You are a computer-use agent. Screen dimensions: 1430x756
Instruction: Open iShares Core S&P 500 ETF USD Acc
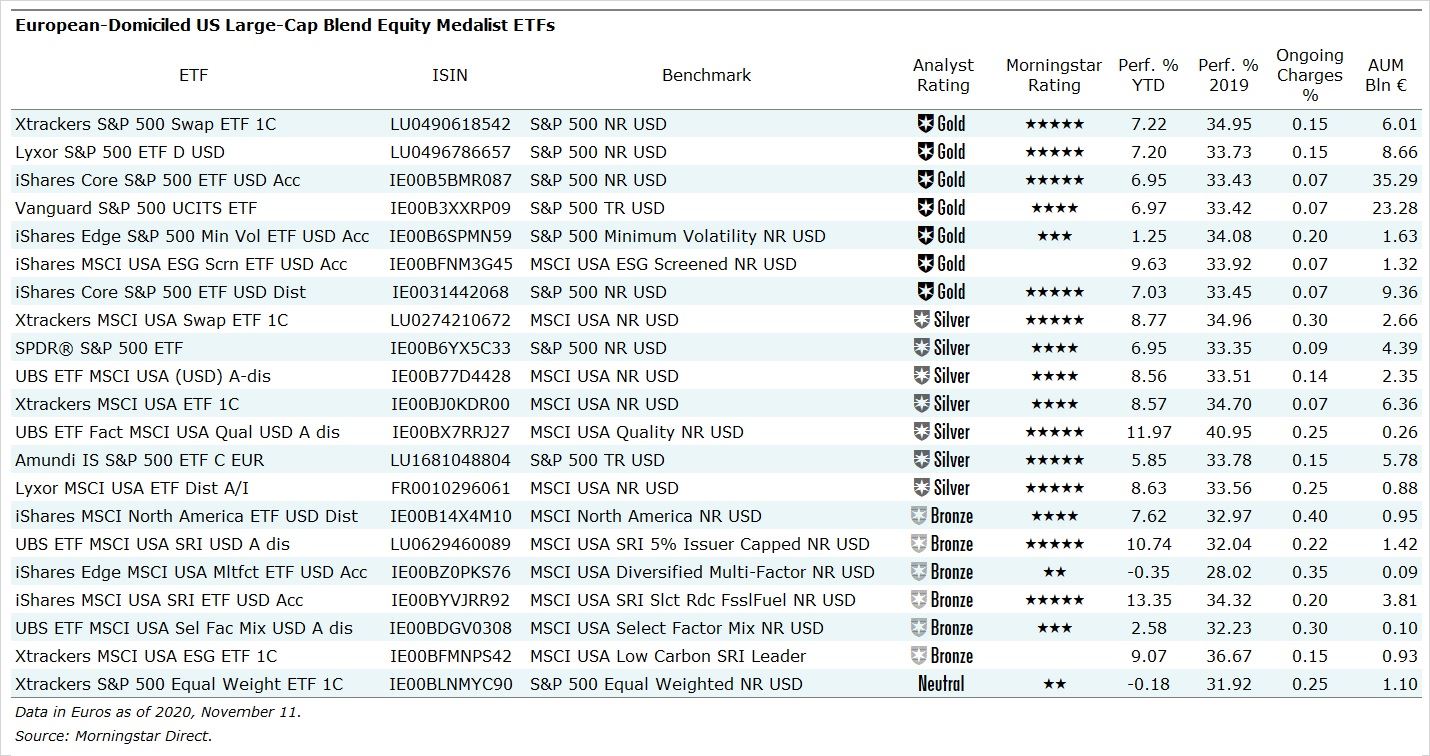158,180
